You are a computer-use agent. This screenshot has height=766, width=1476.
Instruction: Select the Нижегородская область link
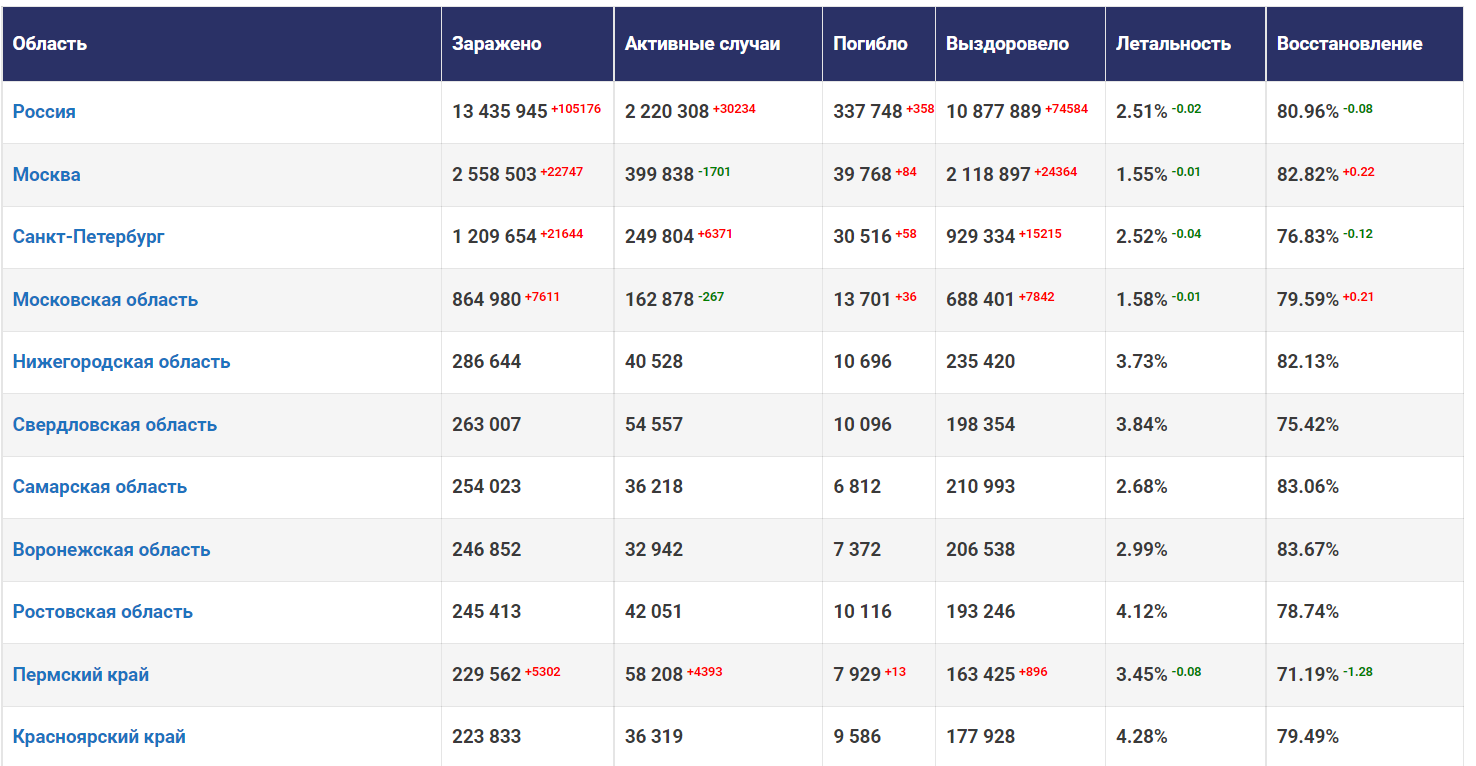coord(121,362)
